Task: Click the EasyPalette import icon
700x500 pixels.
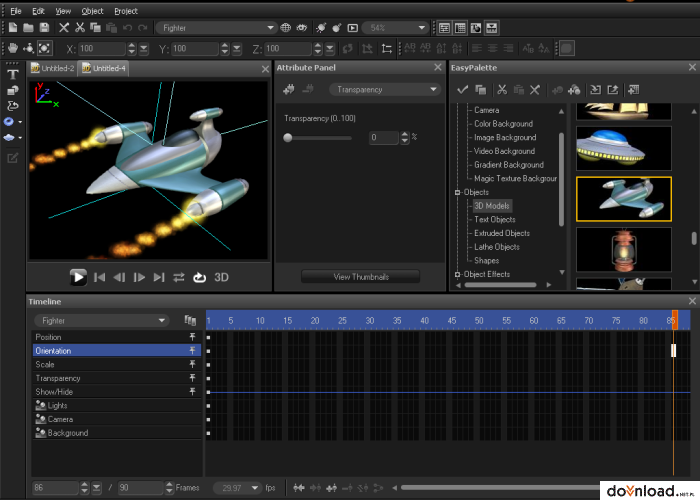Action: (x=595, y=90)
